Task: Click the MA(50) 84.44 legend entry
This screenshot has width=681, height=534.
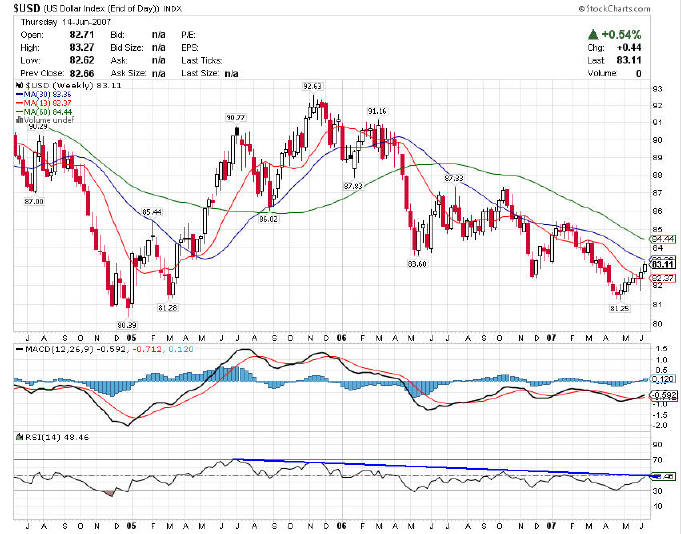Action: [x=48, y=112]
